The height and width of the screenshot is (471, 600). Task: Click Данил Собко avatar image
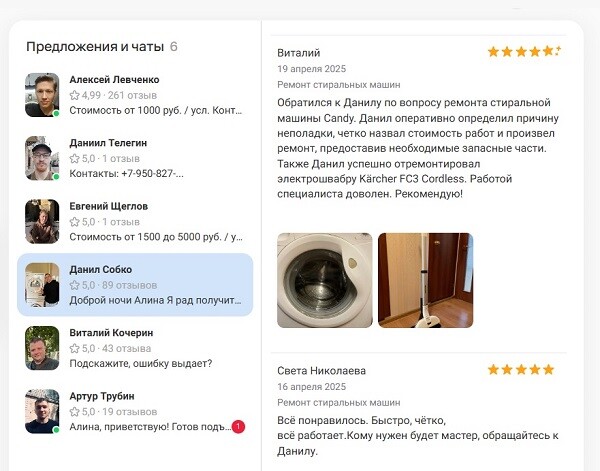click(42, 285)
